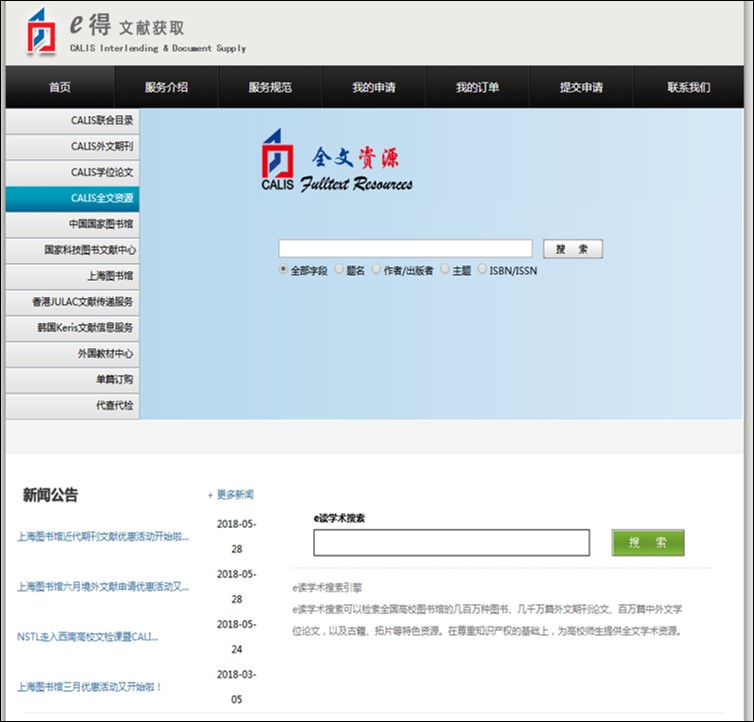Choose 国家科技图书文献中心 in the sidebar
Image resolution: width=754 pixels, height=722 pixels.
pos(73,251)
